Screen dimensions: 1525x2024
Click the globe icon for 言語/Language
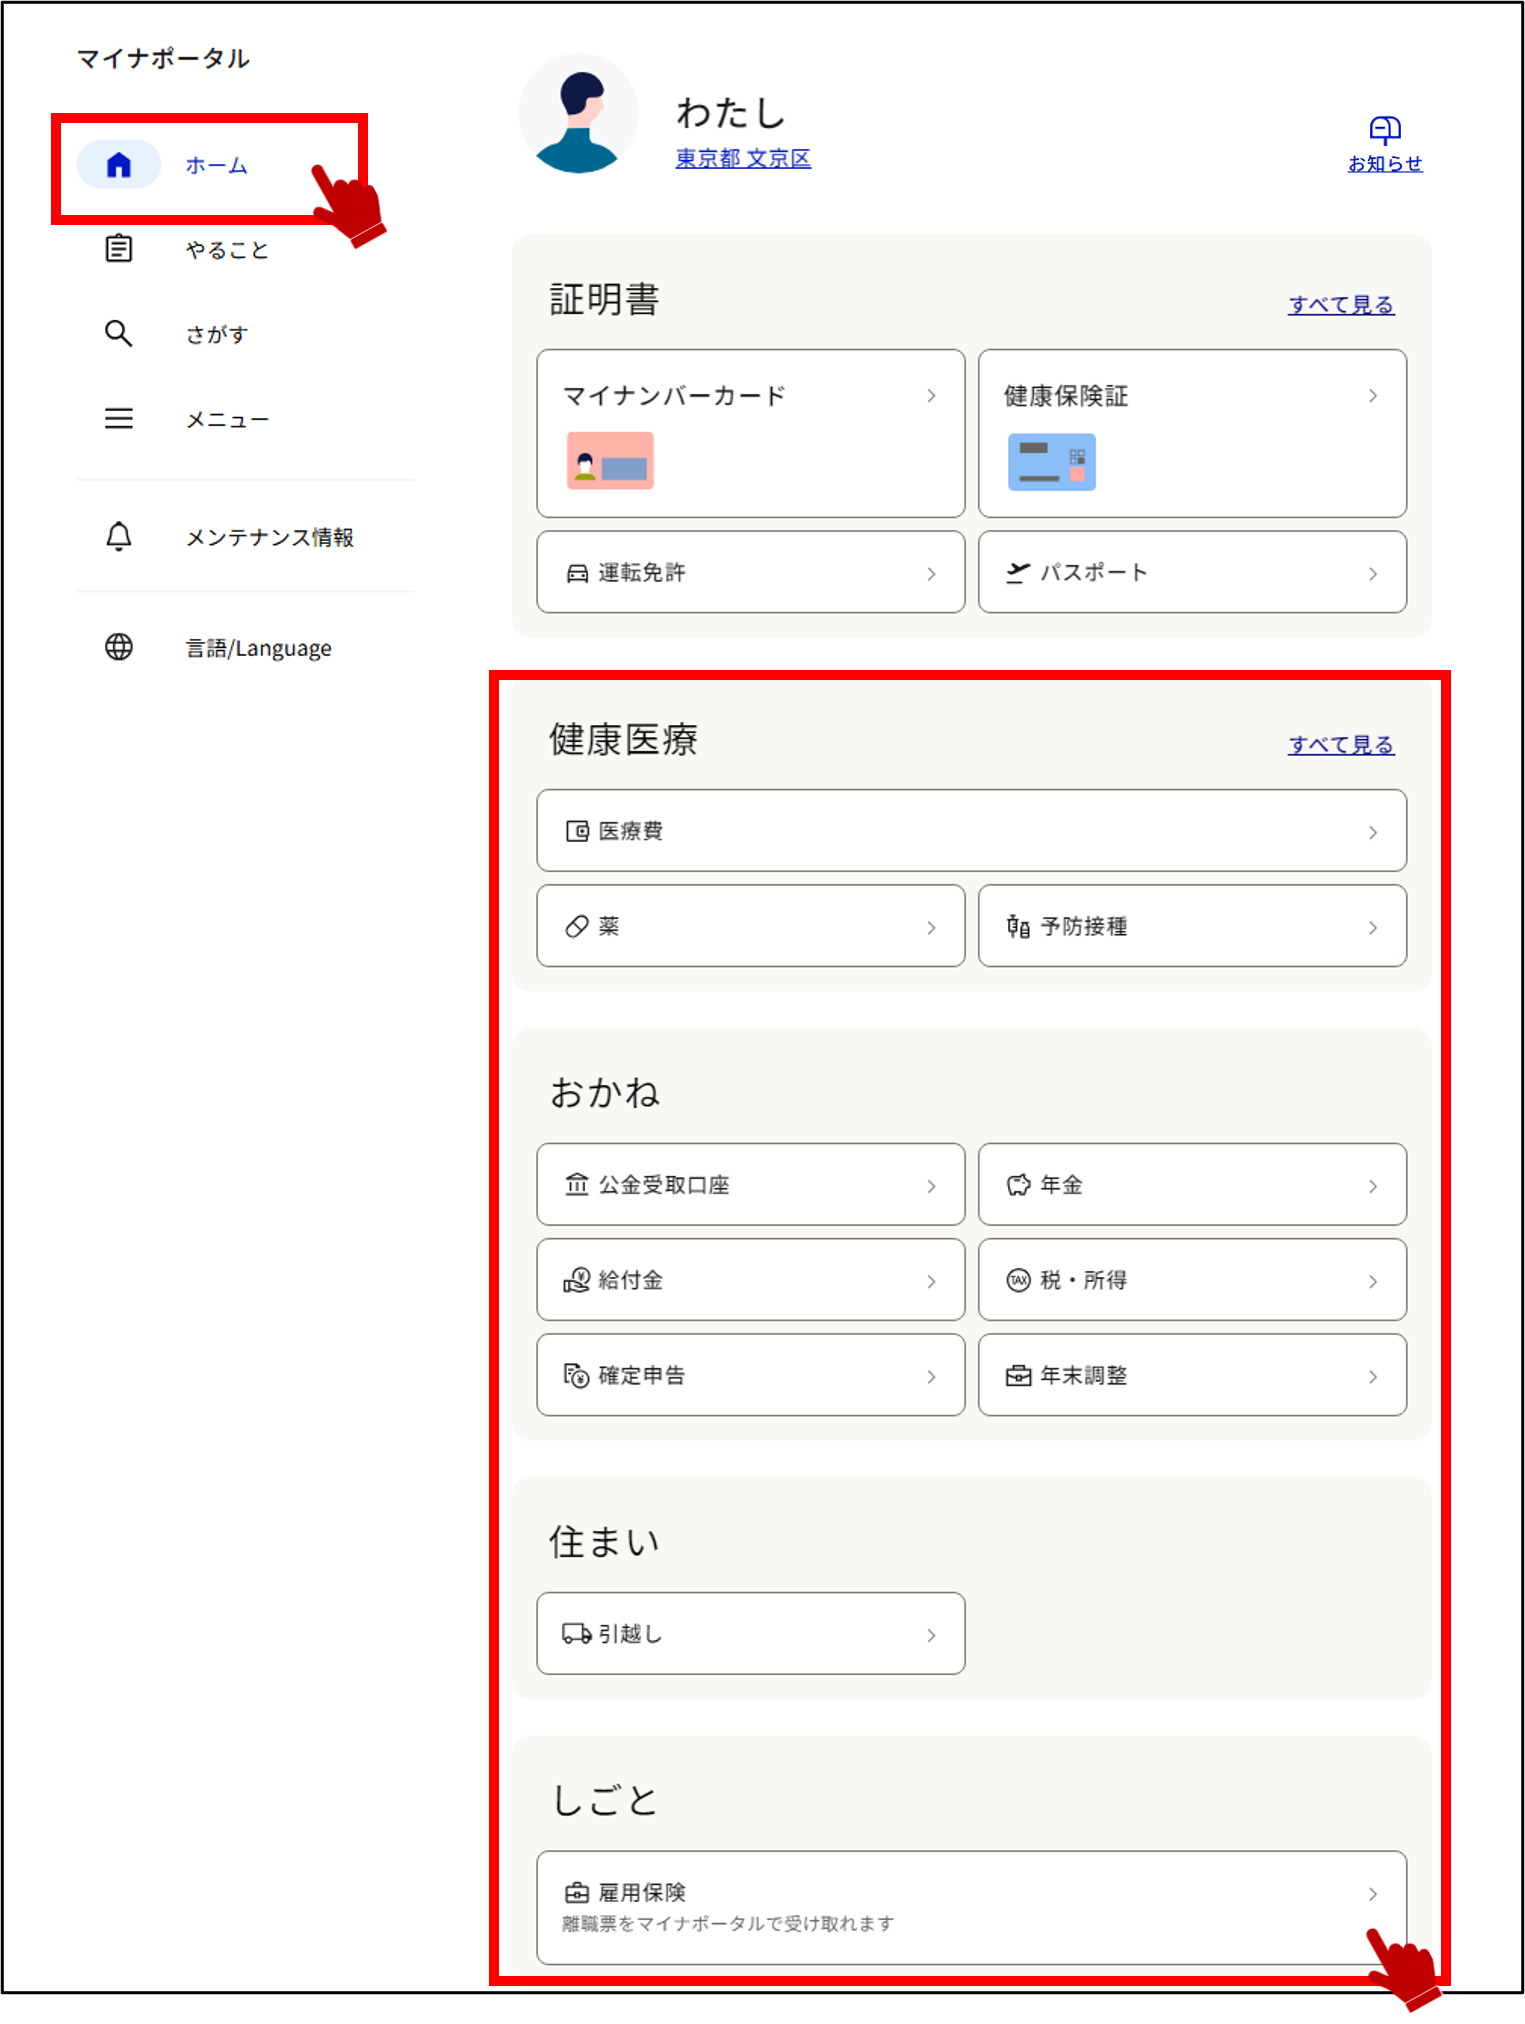[118, 647]
